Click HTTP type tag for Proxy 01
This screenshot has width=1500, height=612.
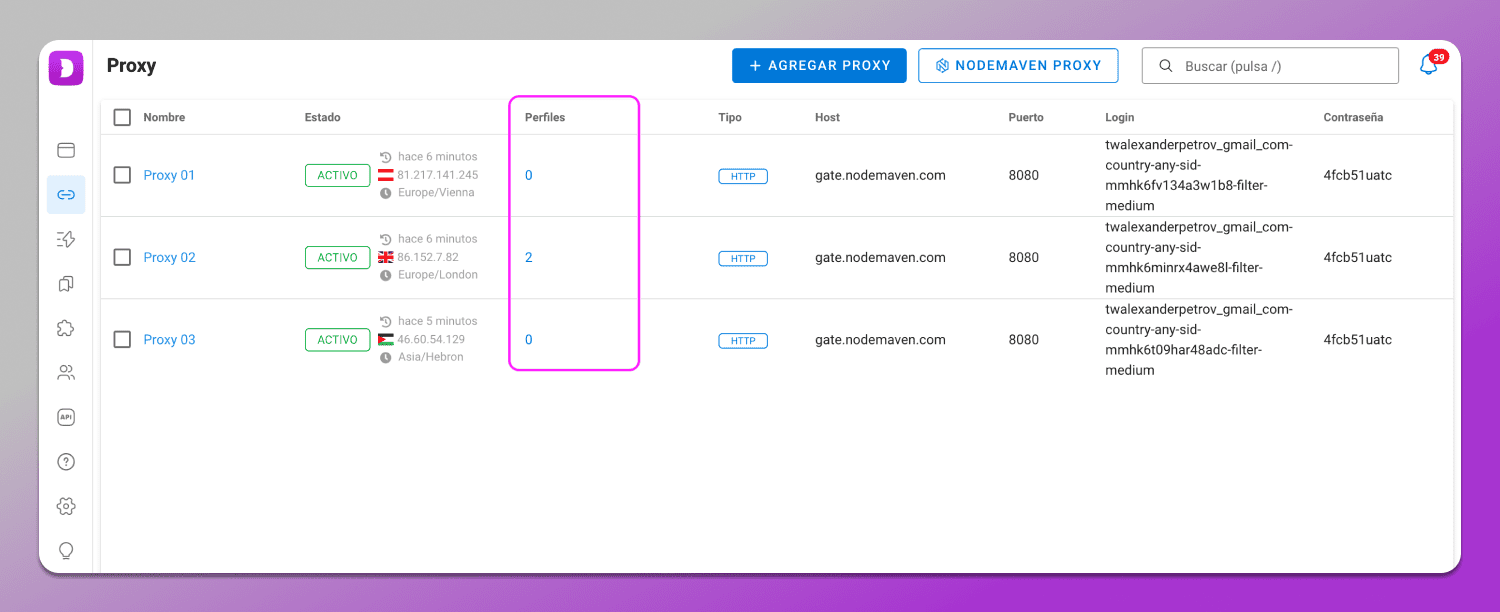tap(743, 176)
